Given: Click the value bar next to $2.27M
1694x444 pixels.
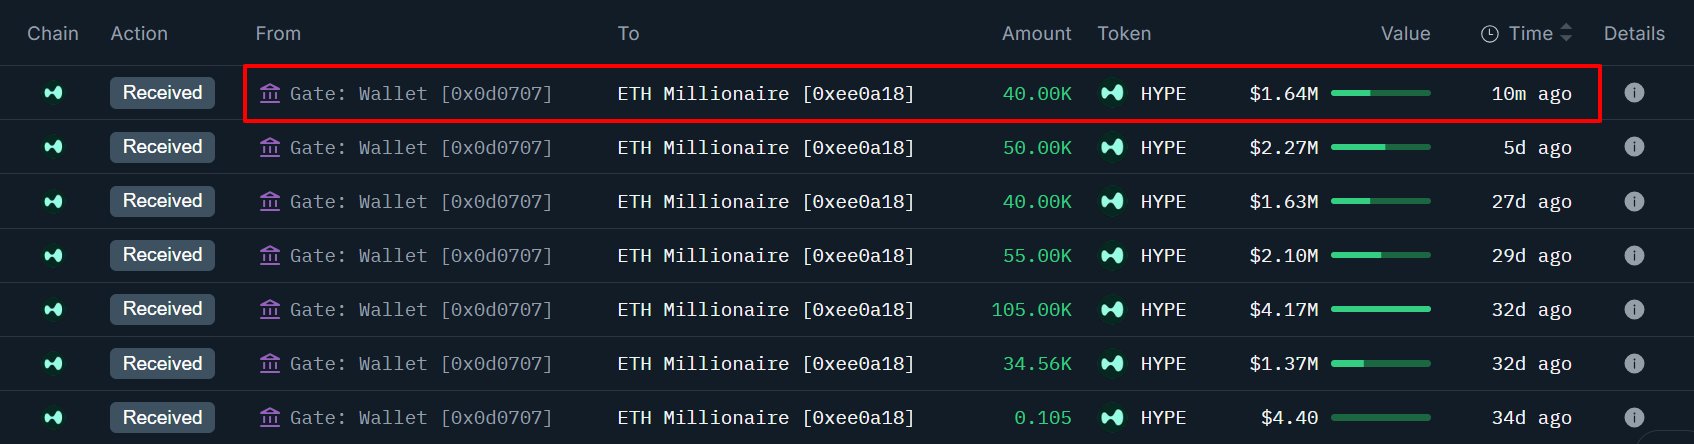Looking at the screenshot, I should pos(1380,147).
